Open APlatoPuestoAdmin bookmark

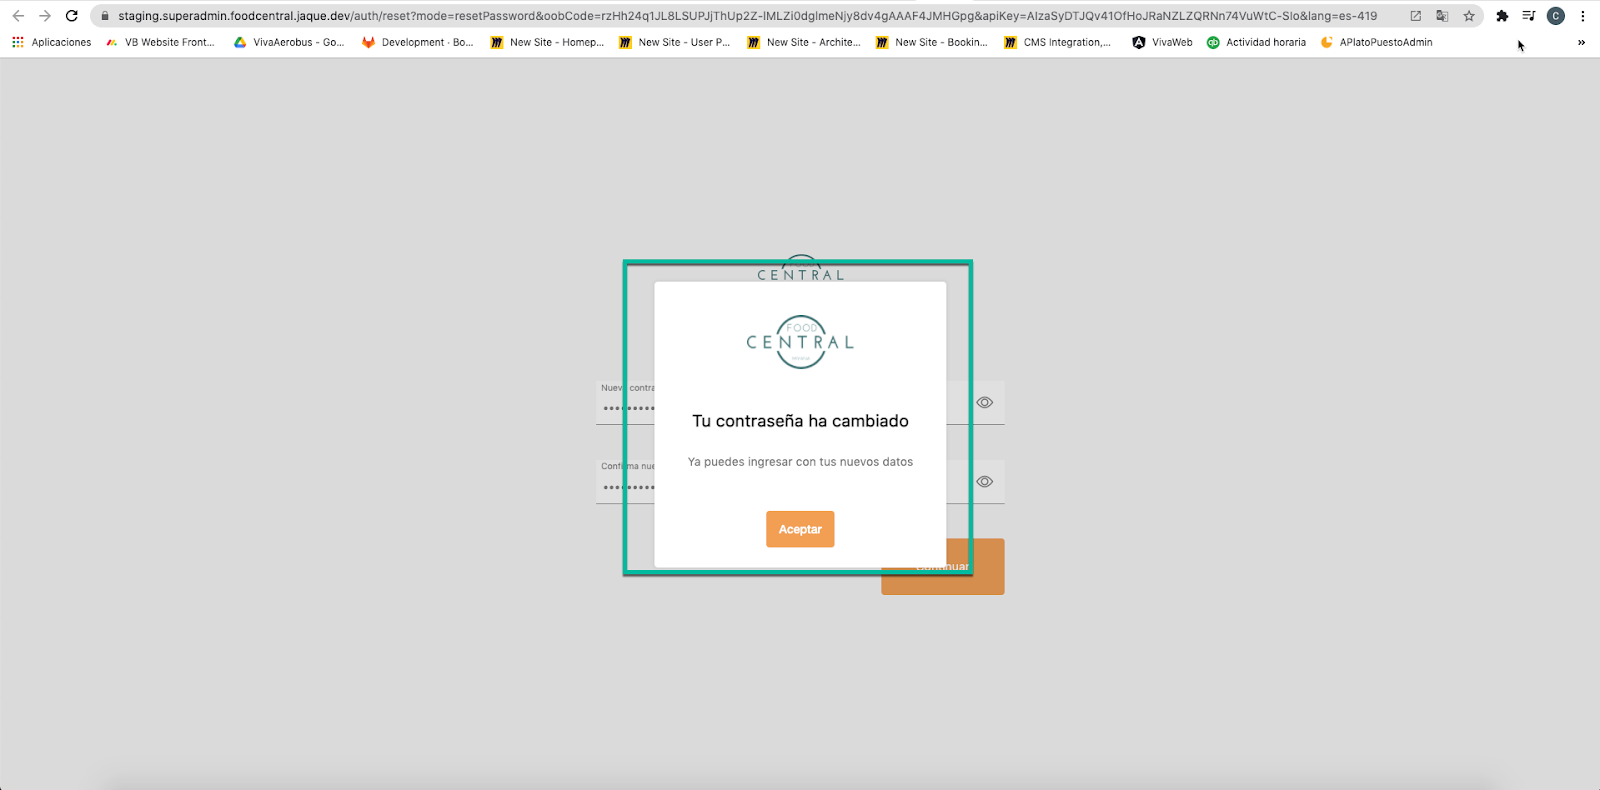1377,42
